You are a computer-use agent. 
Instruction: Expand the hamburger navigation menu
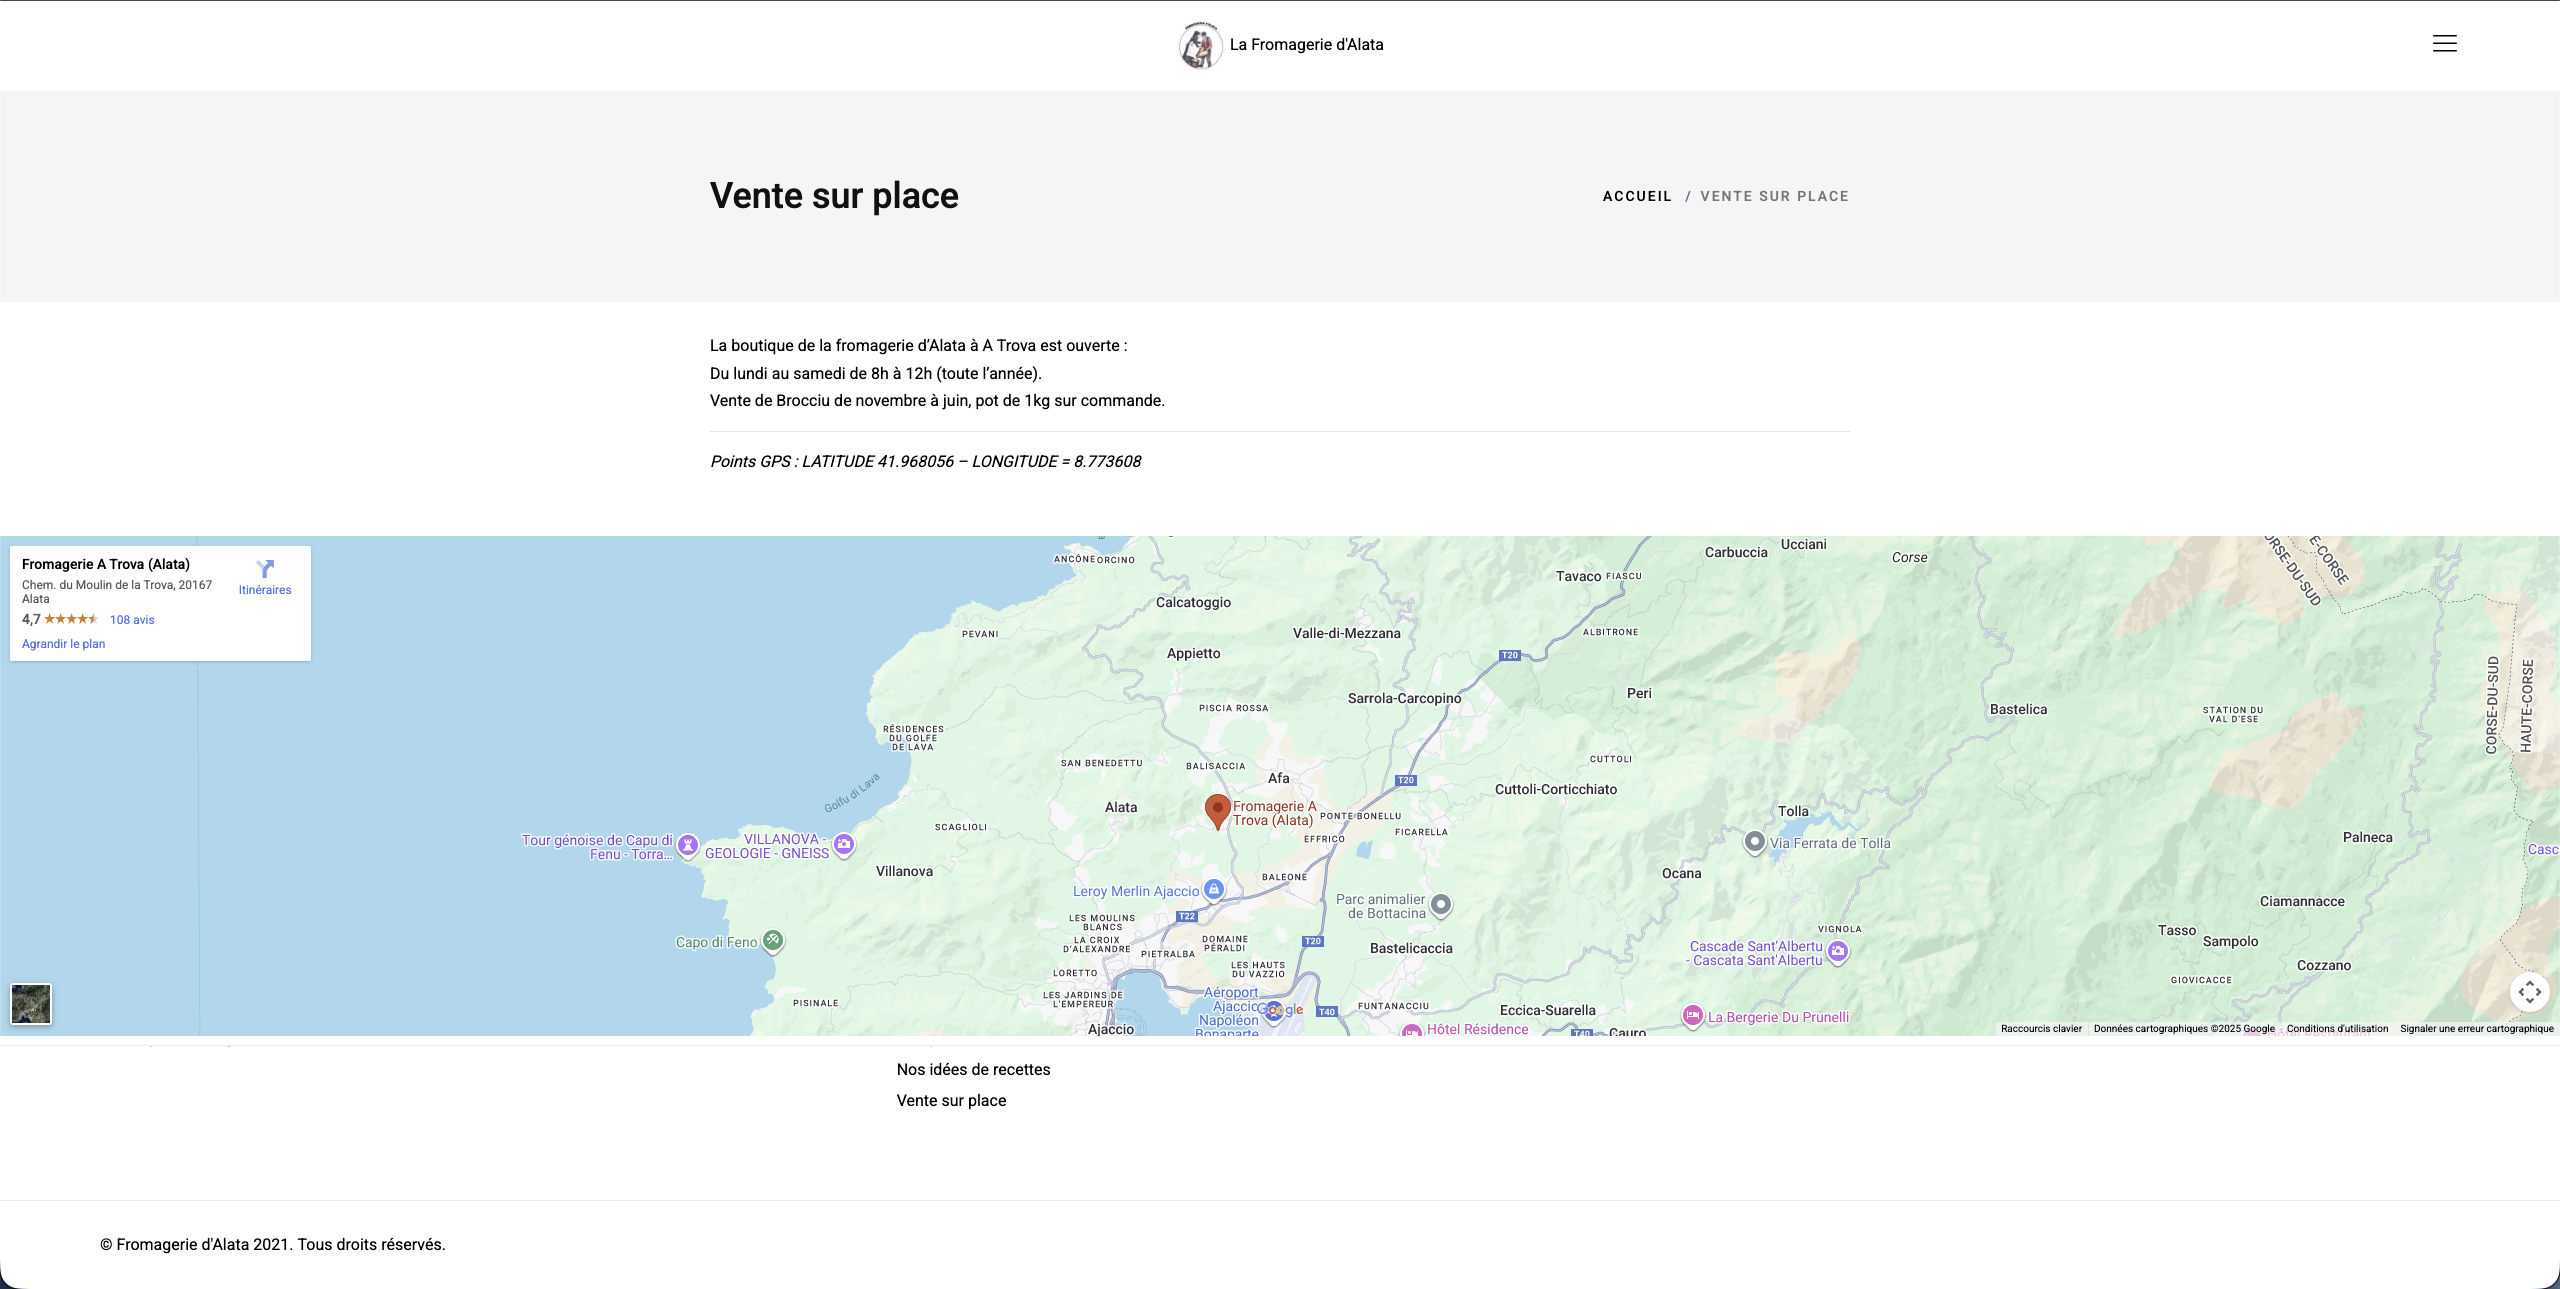[2444, 43]
